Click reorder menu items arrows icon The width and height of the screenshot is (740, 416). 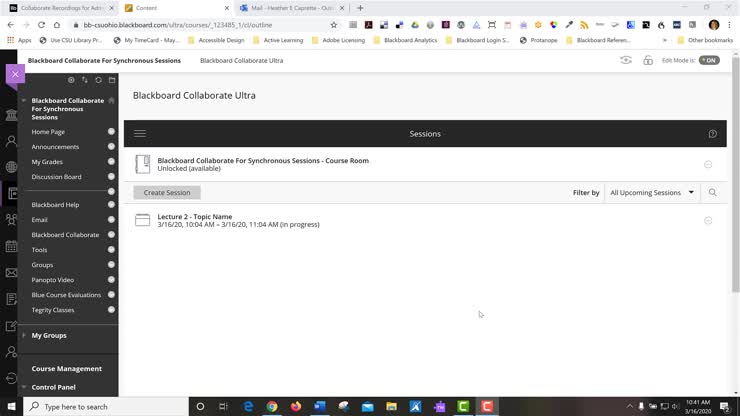click(84, 80)
